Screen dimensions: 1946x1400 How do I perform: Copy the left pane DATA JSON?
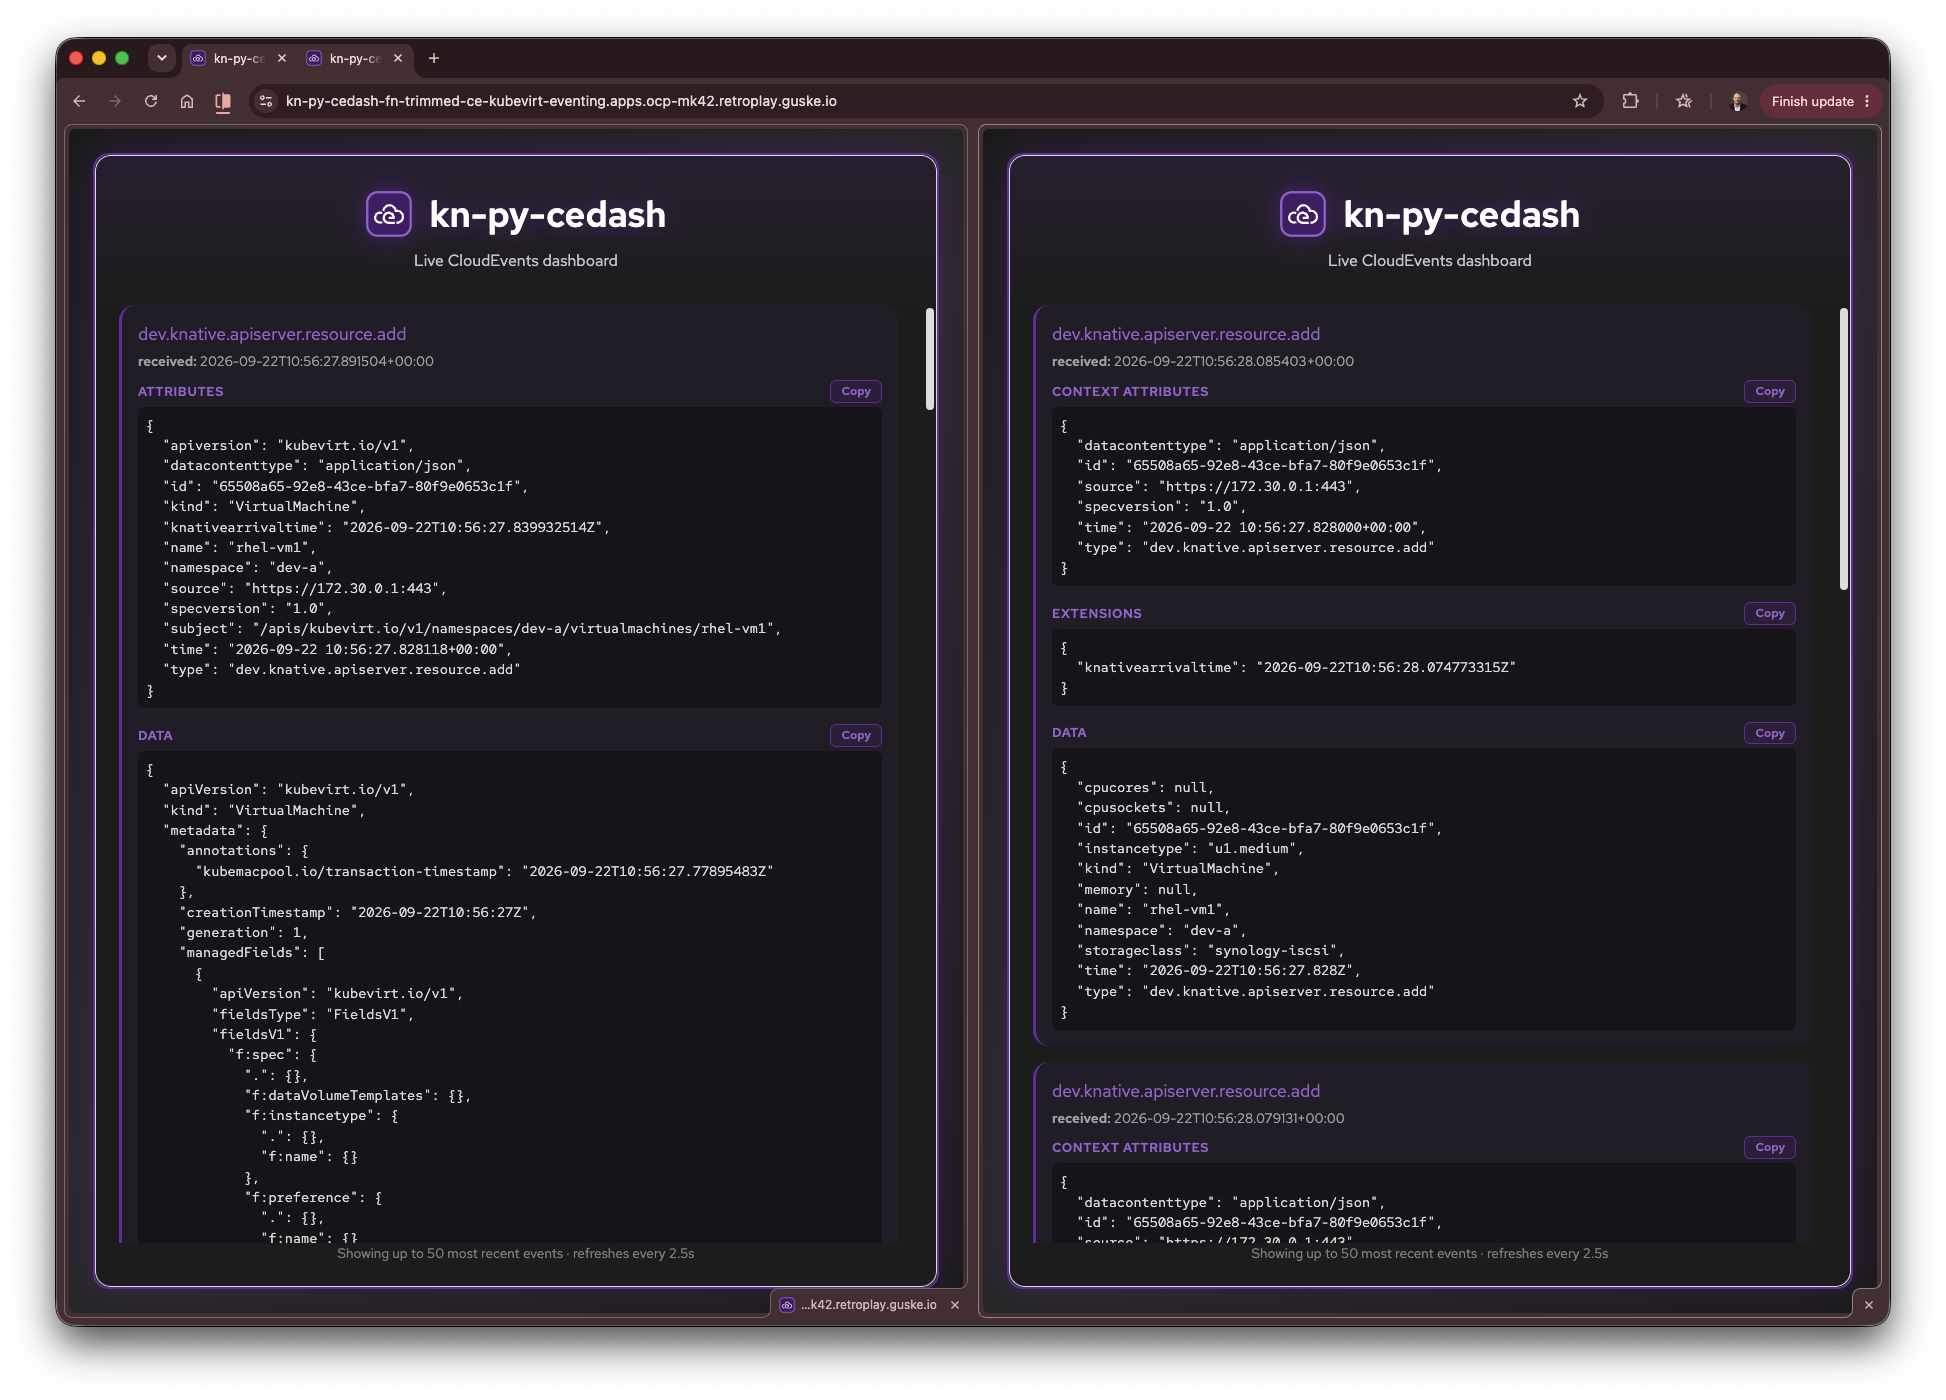coord(856,735)
